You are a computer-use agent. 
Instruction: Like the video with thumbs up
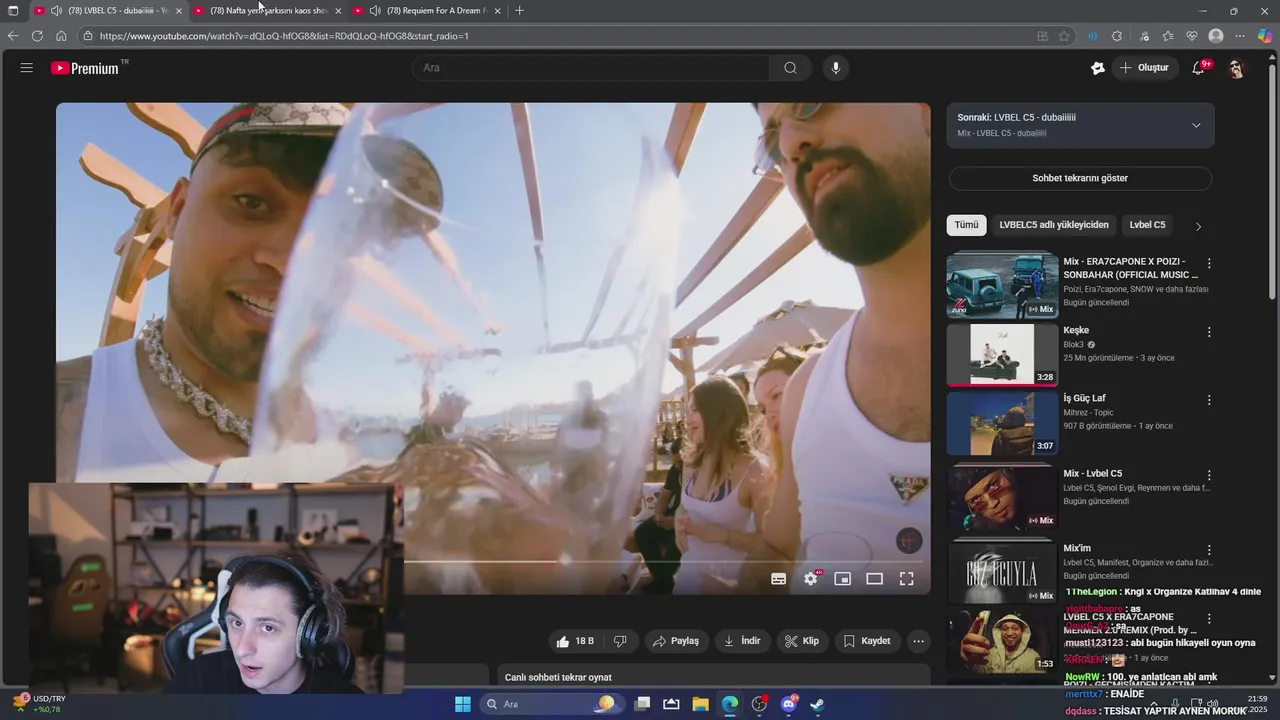(575, 641)
